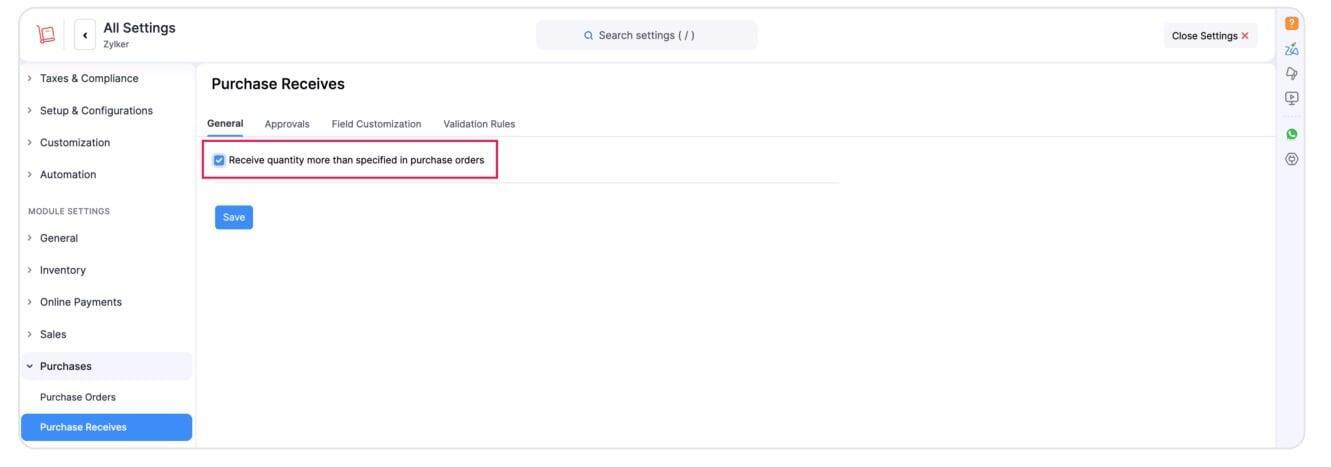Open Purchase Orders in the sidebar
Viewport: 1331px width, 467px height.
pos(78,397)
